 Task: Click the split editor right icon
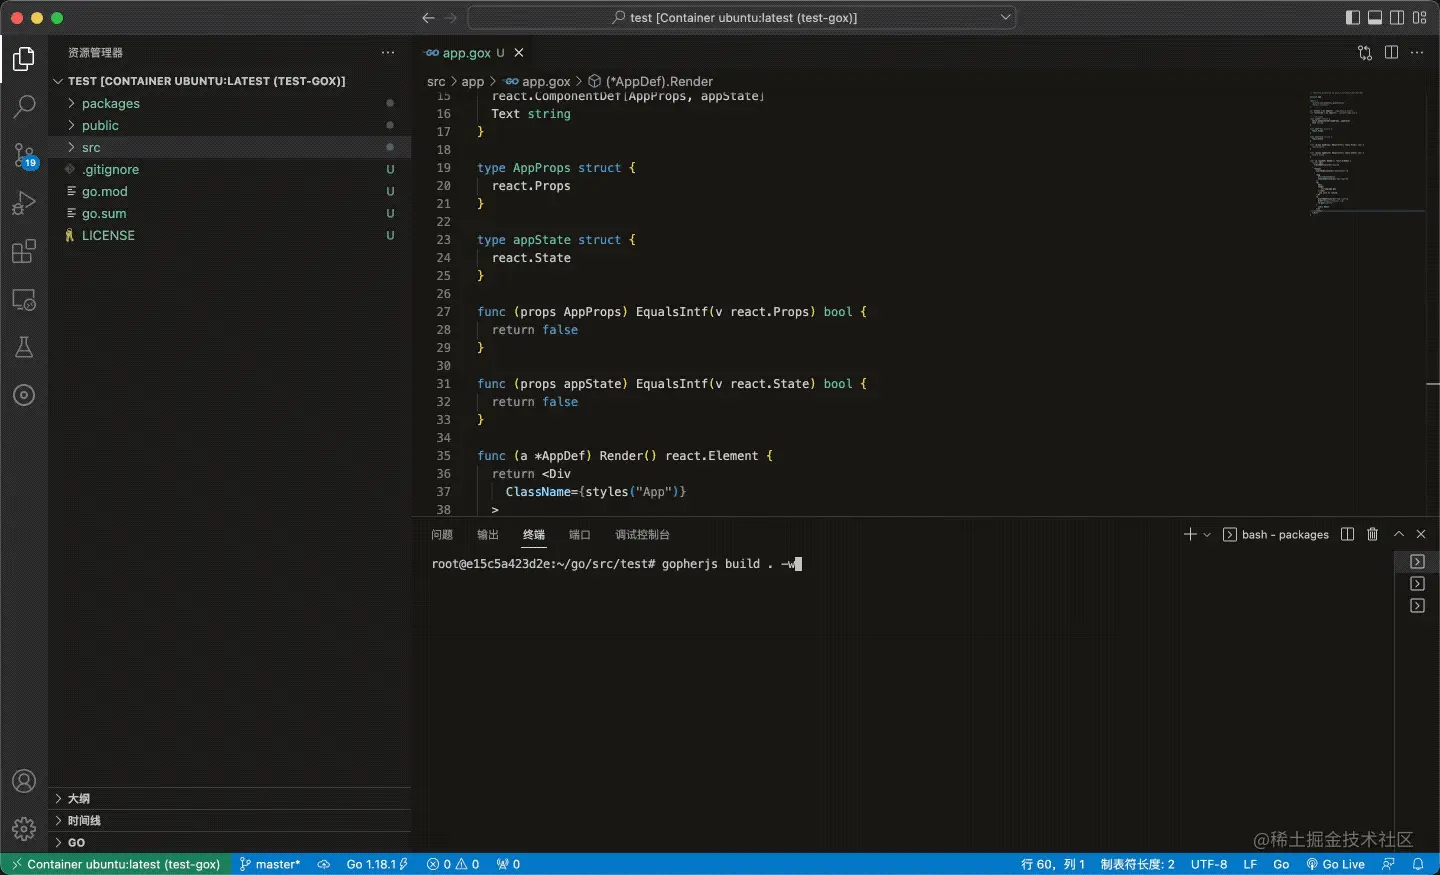(1391, 53)
